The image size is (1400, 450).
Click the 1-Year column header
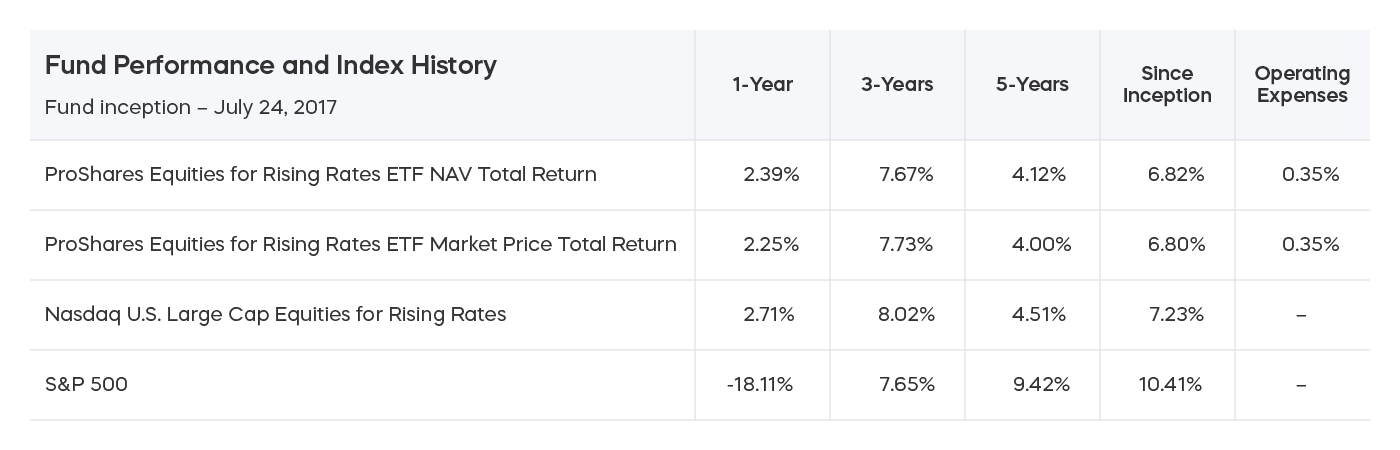tap(762, 85)
